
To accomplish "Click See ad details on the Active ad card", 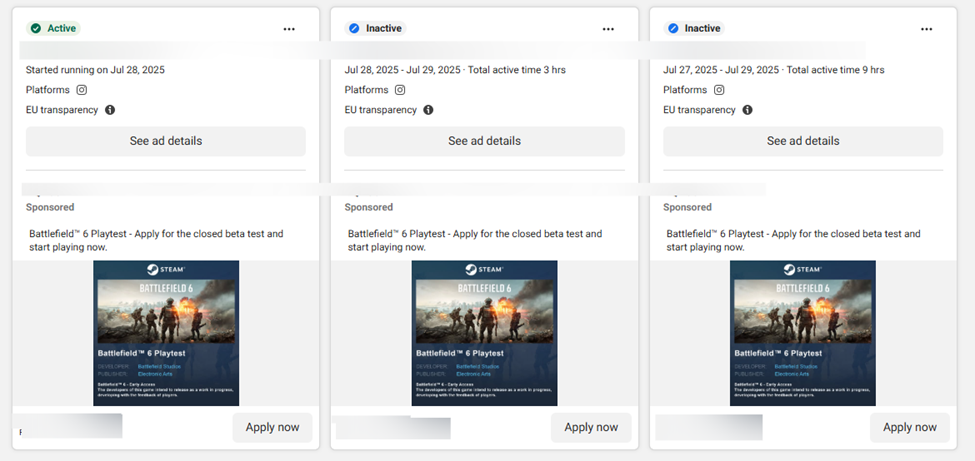I will (x=166, y=141).
